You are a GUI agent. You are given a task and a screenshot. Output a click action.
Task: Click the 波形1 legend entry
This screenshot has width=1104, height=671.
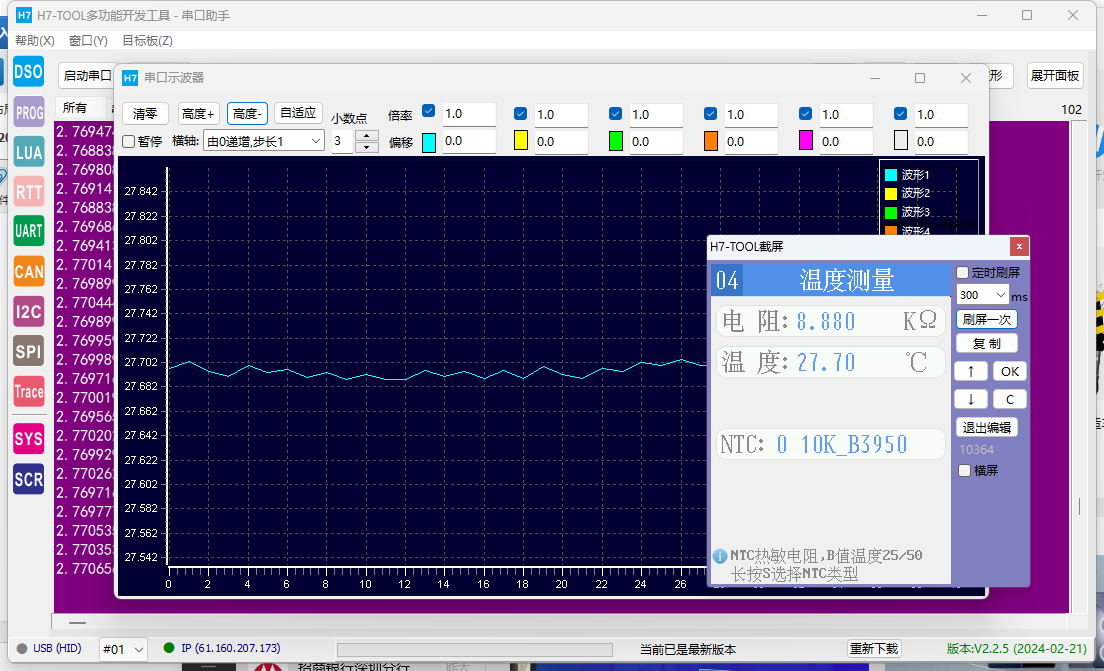[x=908, y=175]
